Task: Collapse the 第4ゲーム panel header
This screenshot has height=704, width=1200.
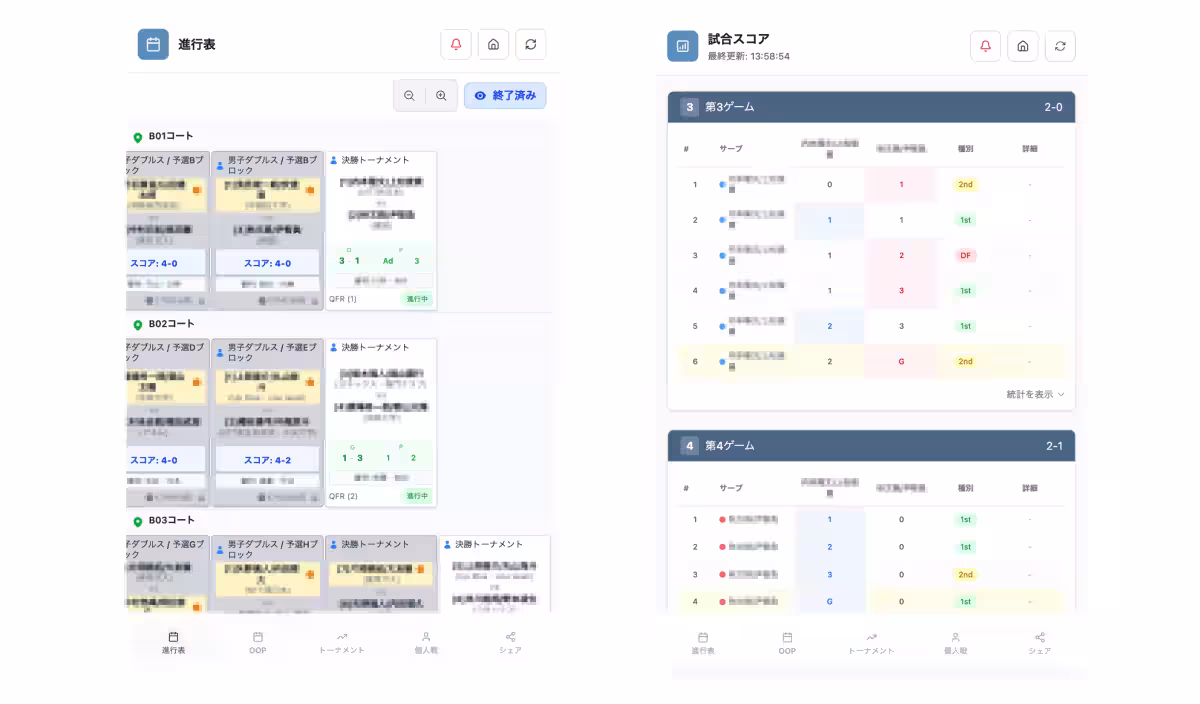Action: [x=871, y=446]
